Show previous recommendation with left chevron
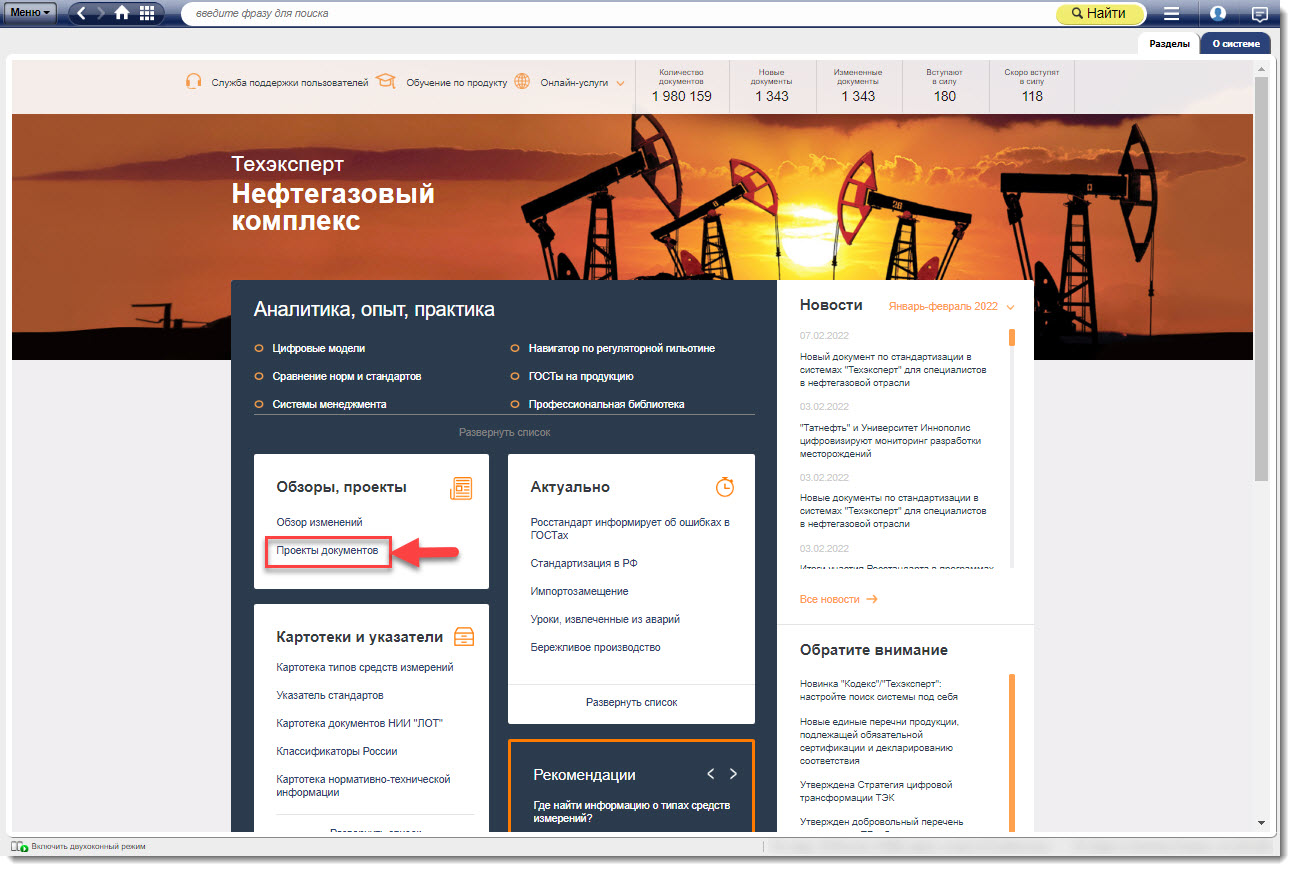Screen dimensions: 1295x871 point(710,774)
